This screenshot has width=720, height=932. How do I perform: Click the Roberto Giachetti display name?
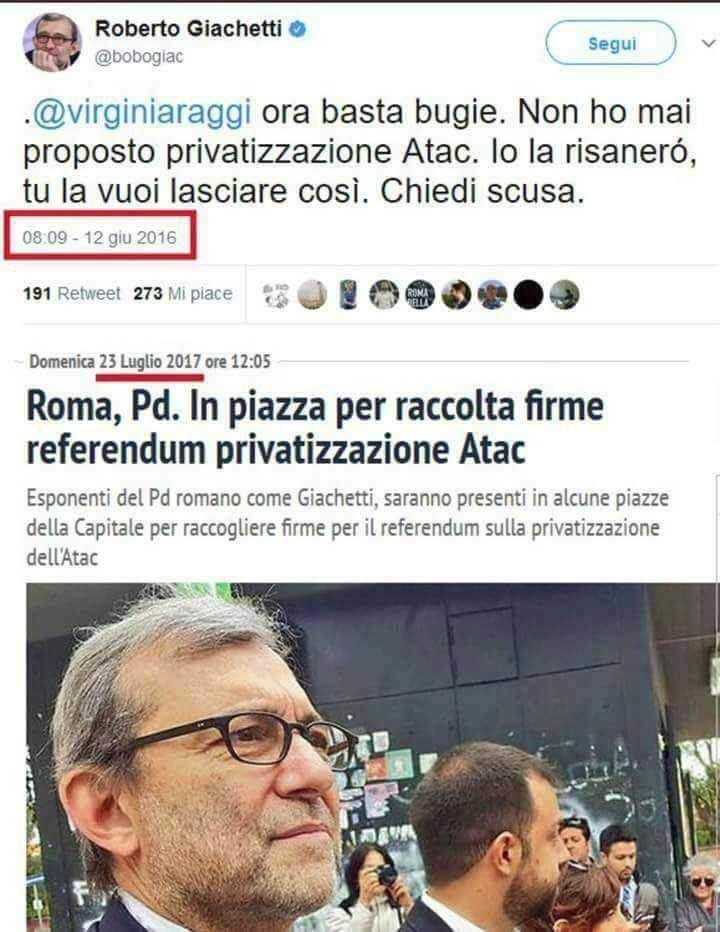(188, 29)
